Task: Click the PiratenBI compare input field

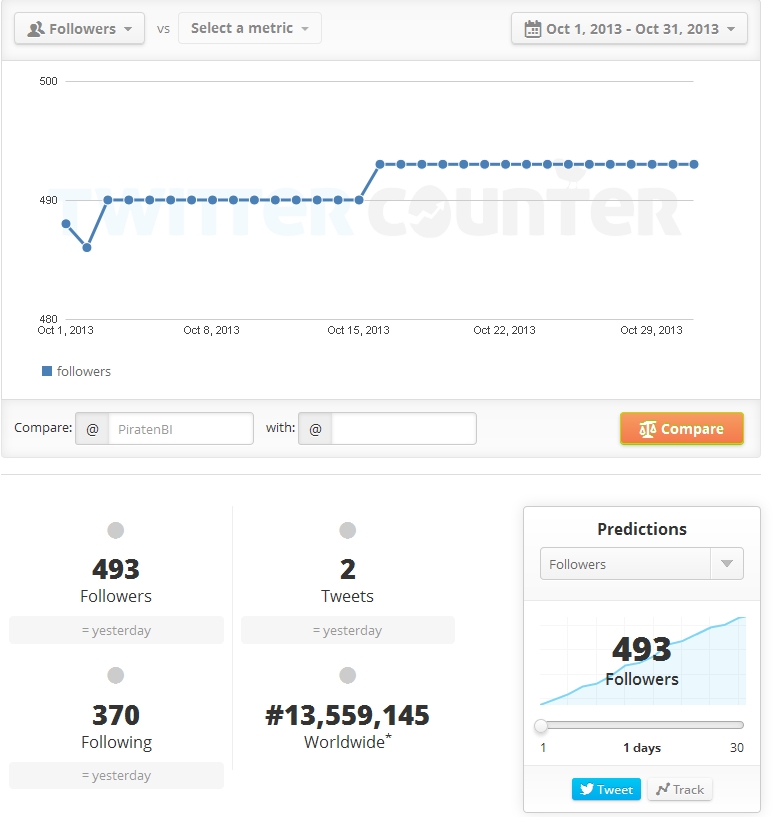Action: click(x=180, y=429)
